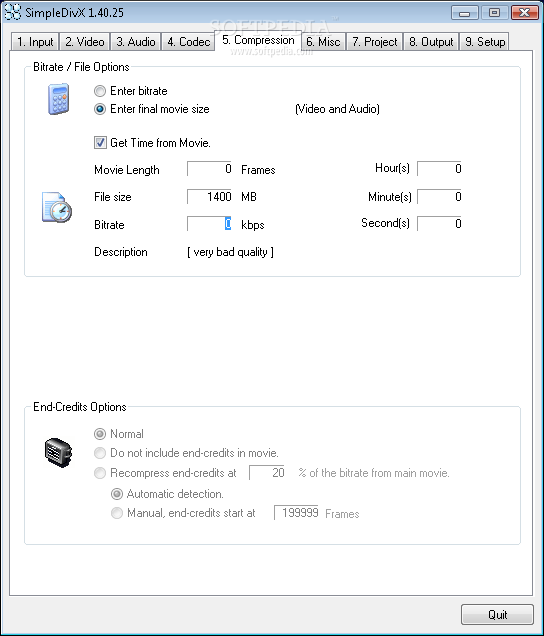Viewport: 544px width, 636px height.
Task: Click the Quit button
Action: pyautogui.click(x=497, y=615)
